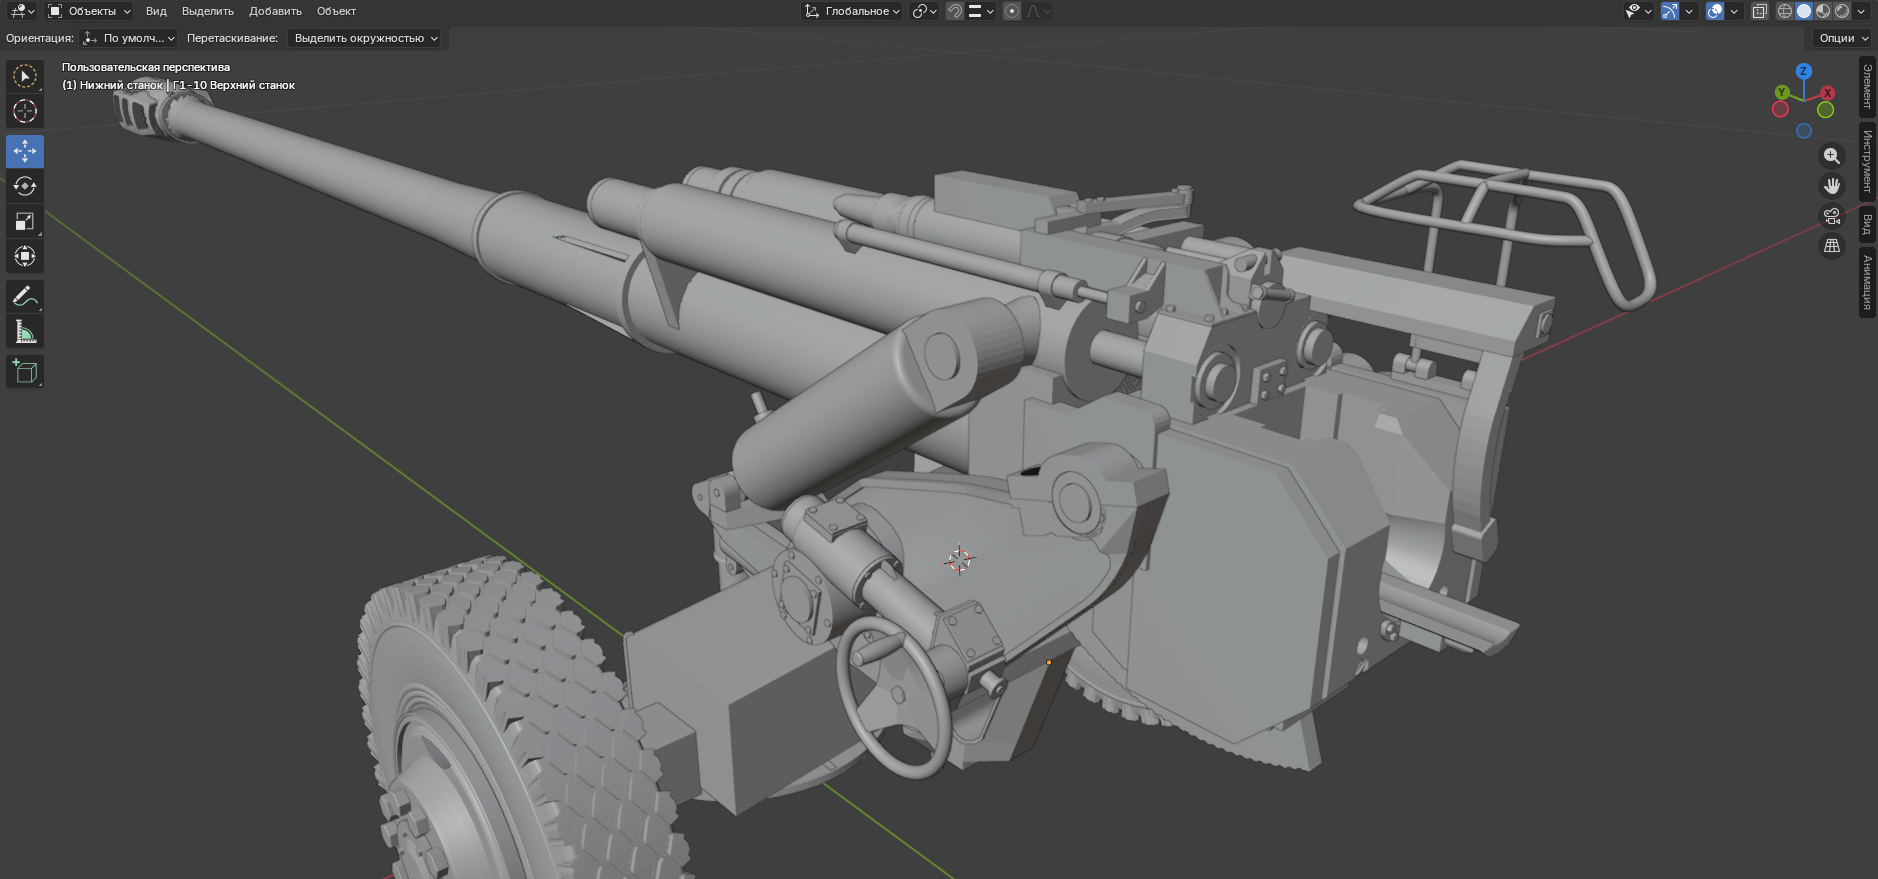Select the Select Box tool

tap(25, 76)
